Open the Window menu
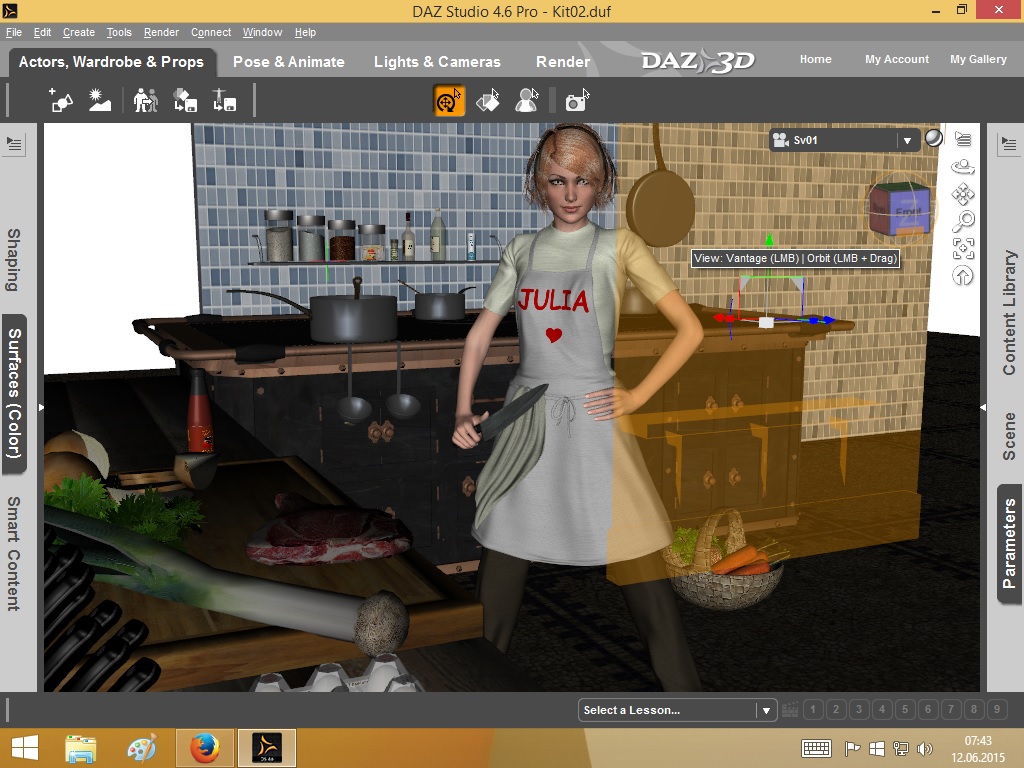The width and height of the screenshot is (1024, 768). (x=263, y=32)
